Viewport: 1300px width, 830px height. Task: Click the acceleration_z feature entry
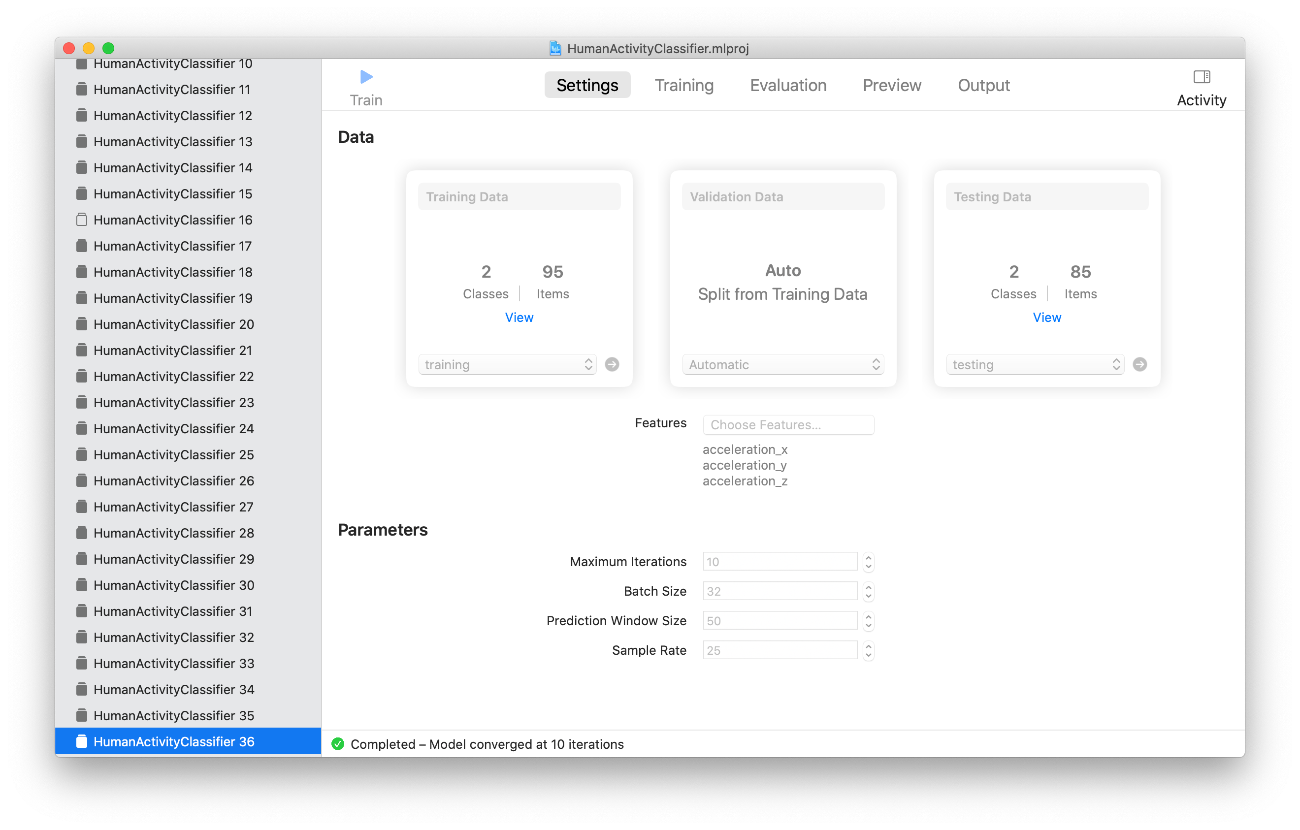click(745, 482)
